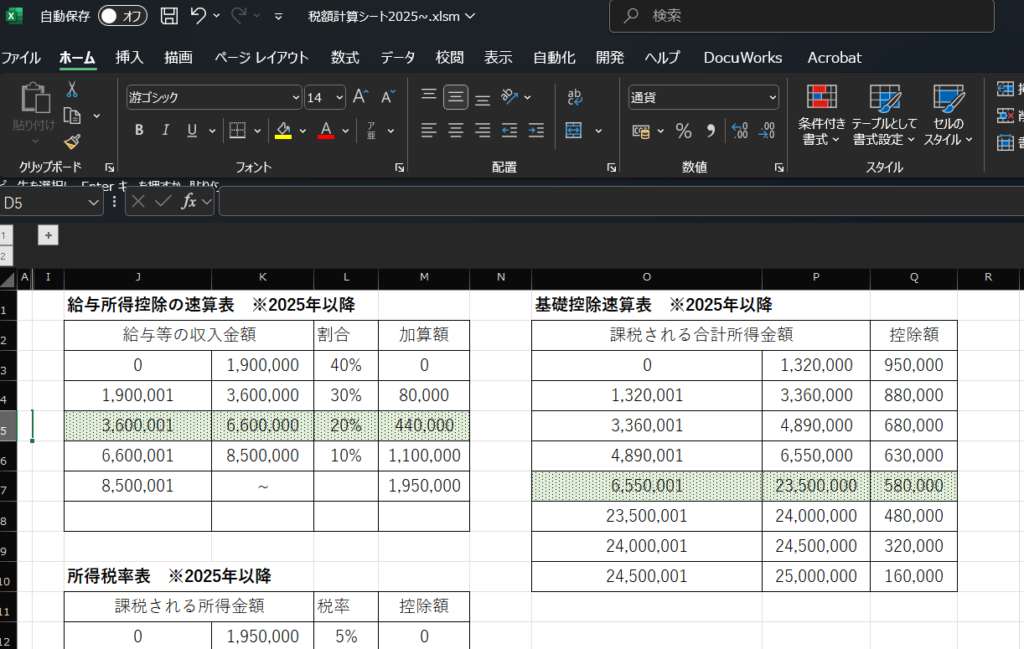This screenshot has height=649, width=1024.
Task: Toggle bold formatting
Action: pos(139,131)
